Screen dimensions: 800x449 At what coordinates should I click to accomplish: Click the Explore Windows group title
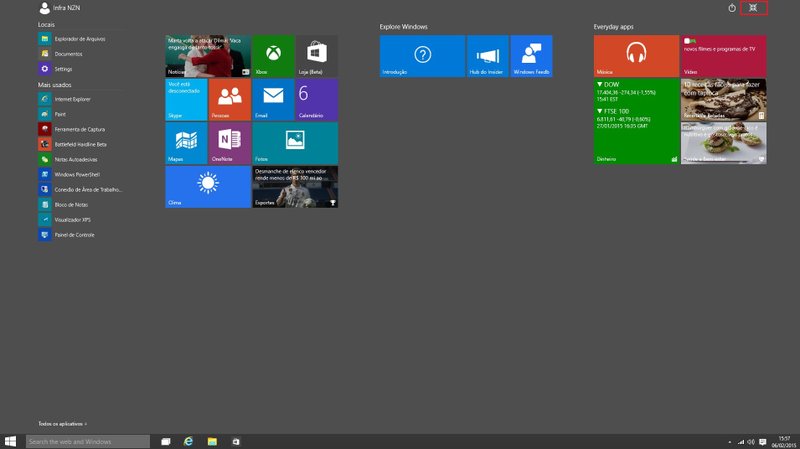pyautogui.click(x=404, y=27)
